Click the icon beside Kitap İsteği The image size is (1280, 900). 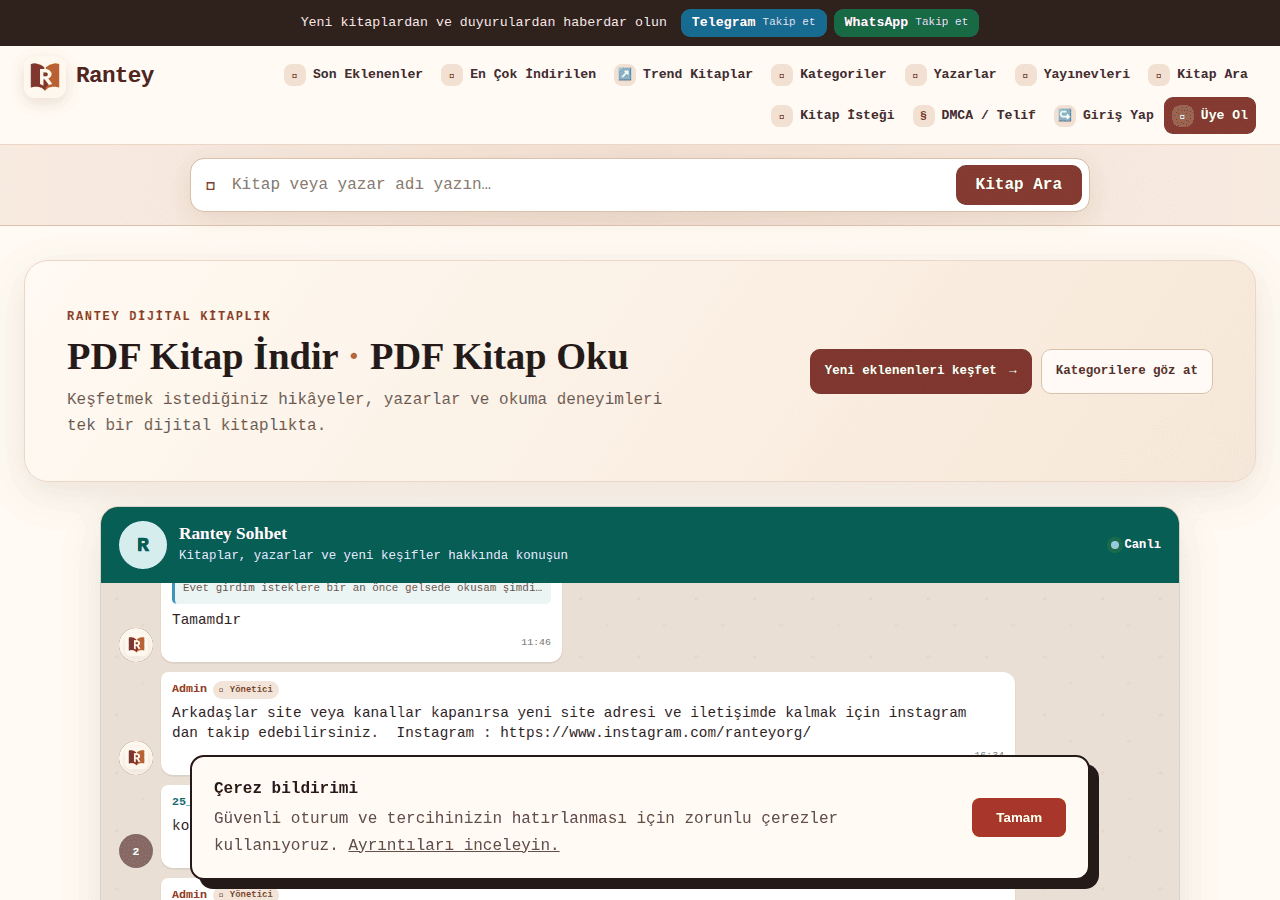coord(782,116)
